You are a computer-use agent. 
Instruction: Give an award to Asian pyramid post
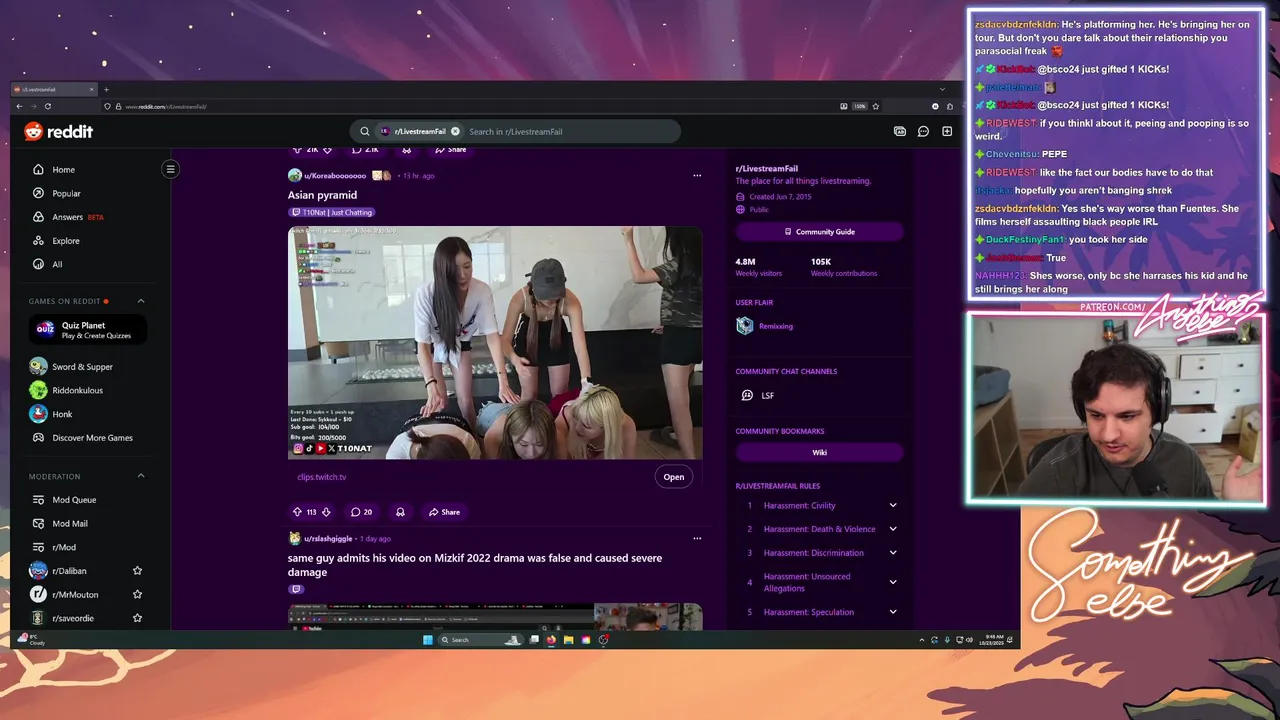[x=400, y=512]
